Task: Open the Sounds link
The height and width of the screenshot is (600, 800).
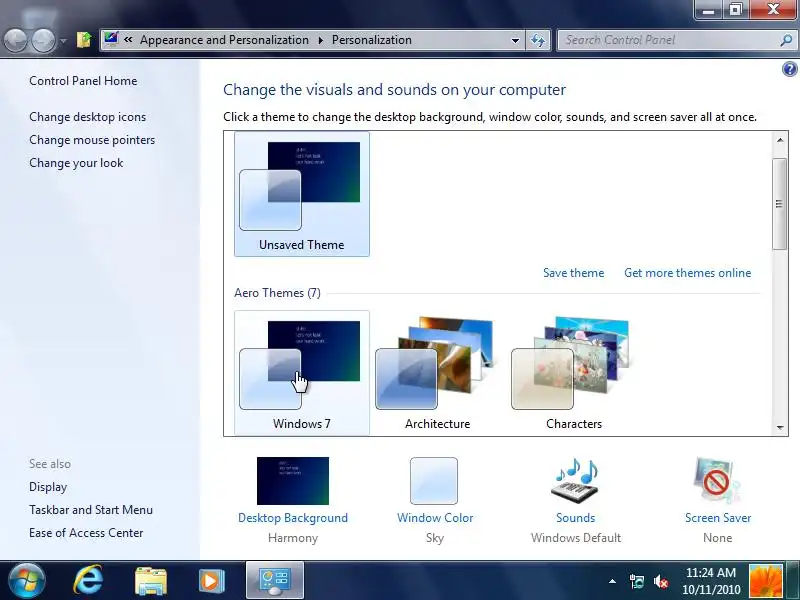Action: tap(576, 518)
